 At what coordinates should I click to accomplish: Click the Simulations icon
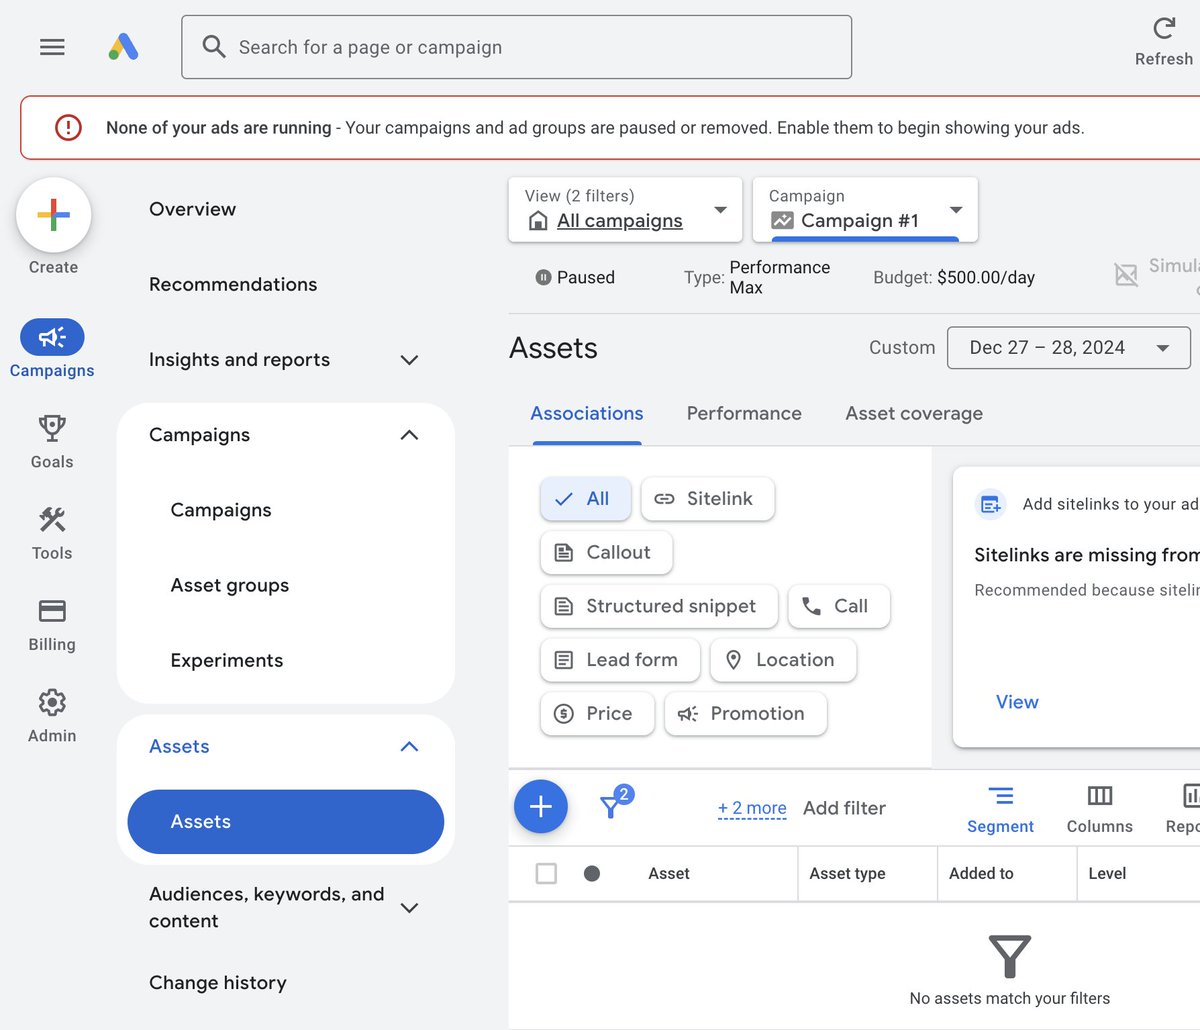1126,275
